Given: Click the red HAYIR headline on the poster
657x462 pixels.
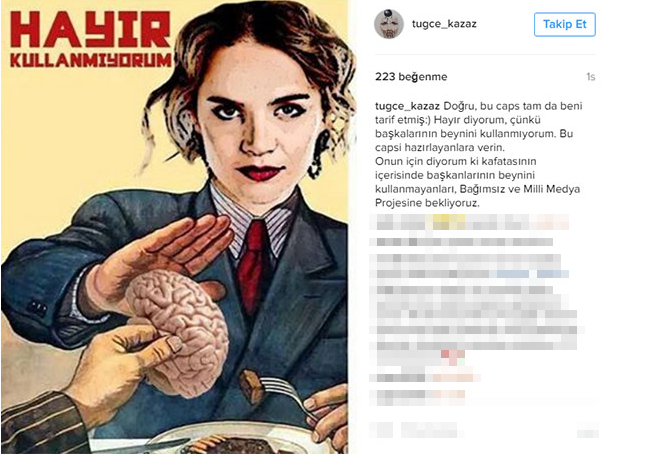Looking at the screenshot, I should 91,29.
